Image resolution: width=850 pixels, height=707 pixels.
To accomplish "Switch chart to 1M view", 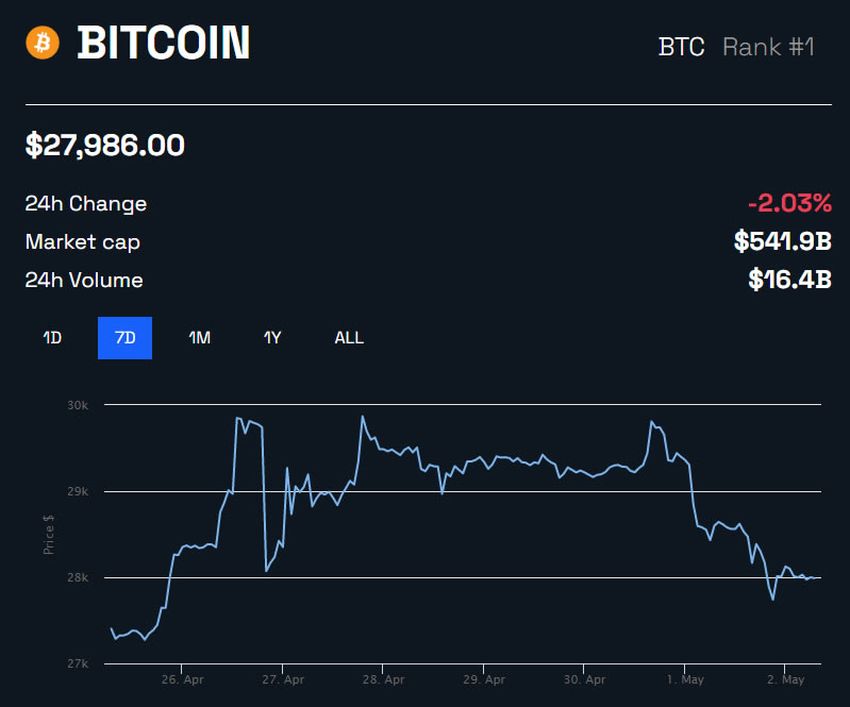I will click(x=198, y=338).
